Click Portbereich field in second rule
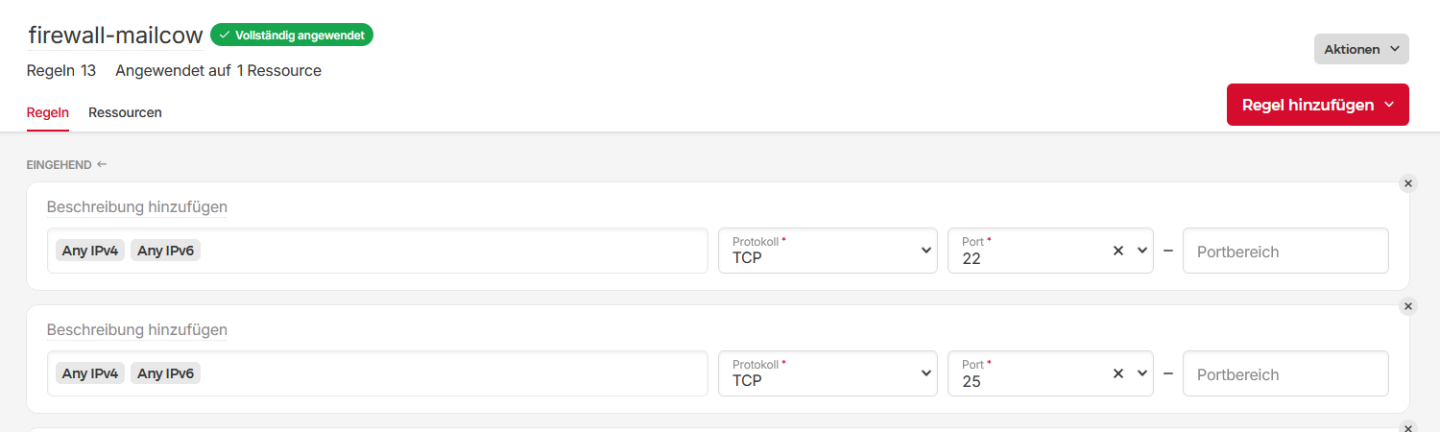1440x432 pixels. (1286, 374)
